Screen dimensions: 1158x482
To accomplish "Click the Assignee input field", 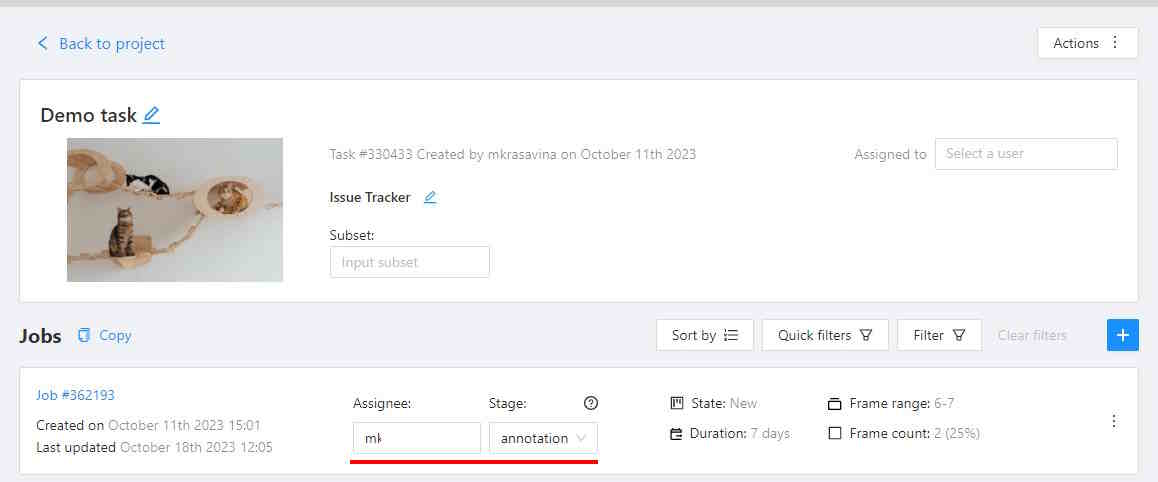I will [x=416, y=438].
